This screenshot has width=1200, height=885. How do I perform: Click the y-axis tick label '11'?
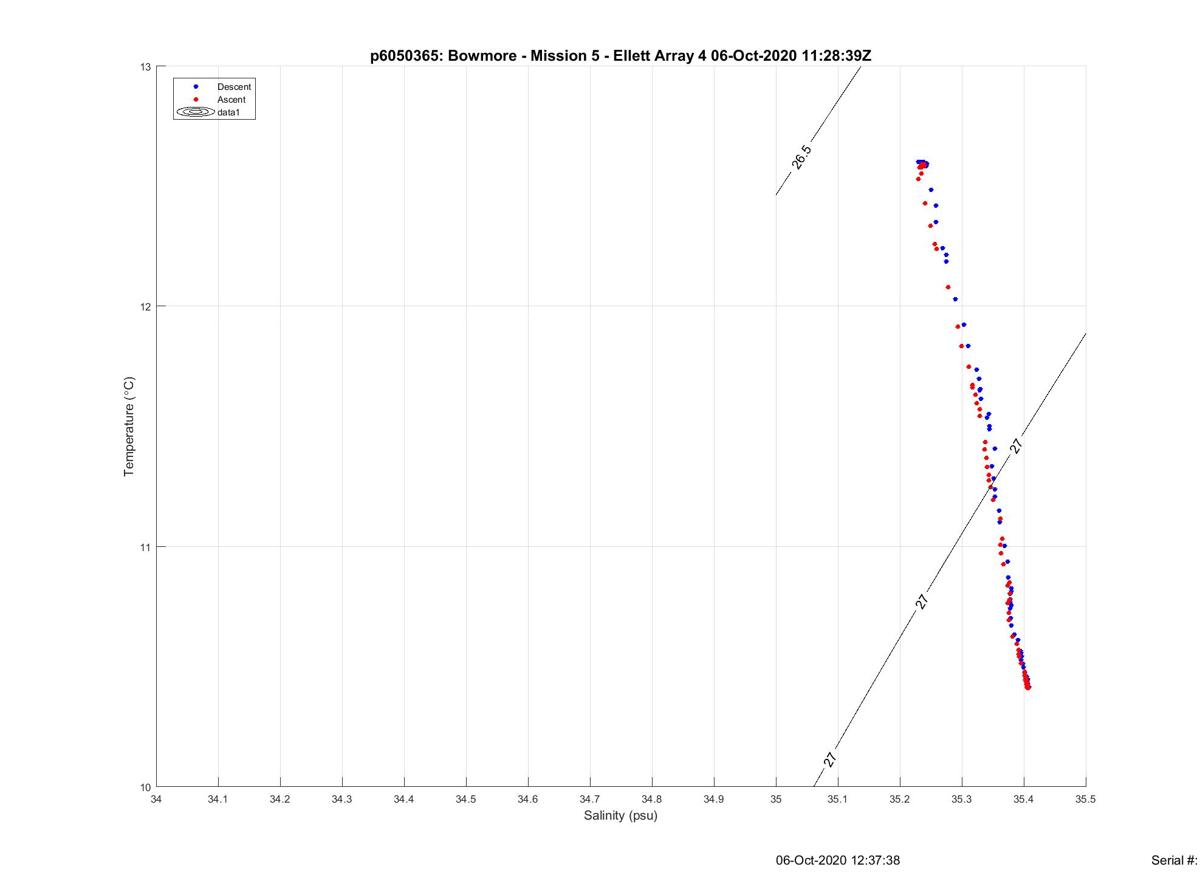(x=145, y=547)
